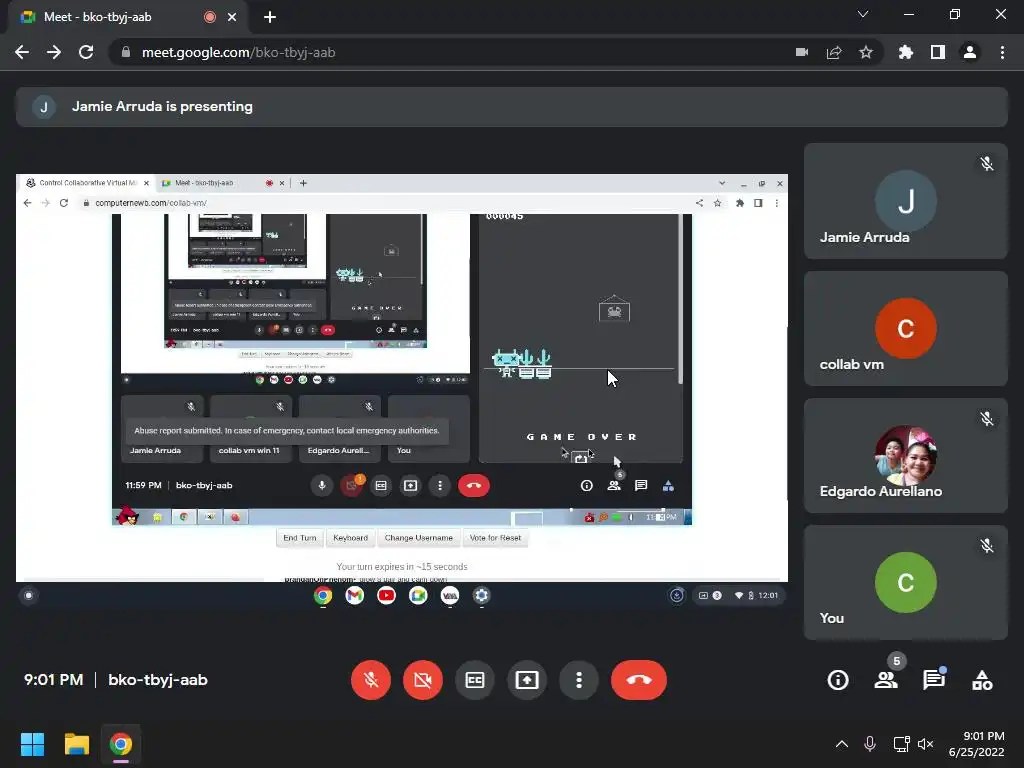Image resolution: width=1024 pixels, height=768 pixels.
Task: Click the presented Chromebook launcher circle
Action: 29,596
